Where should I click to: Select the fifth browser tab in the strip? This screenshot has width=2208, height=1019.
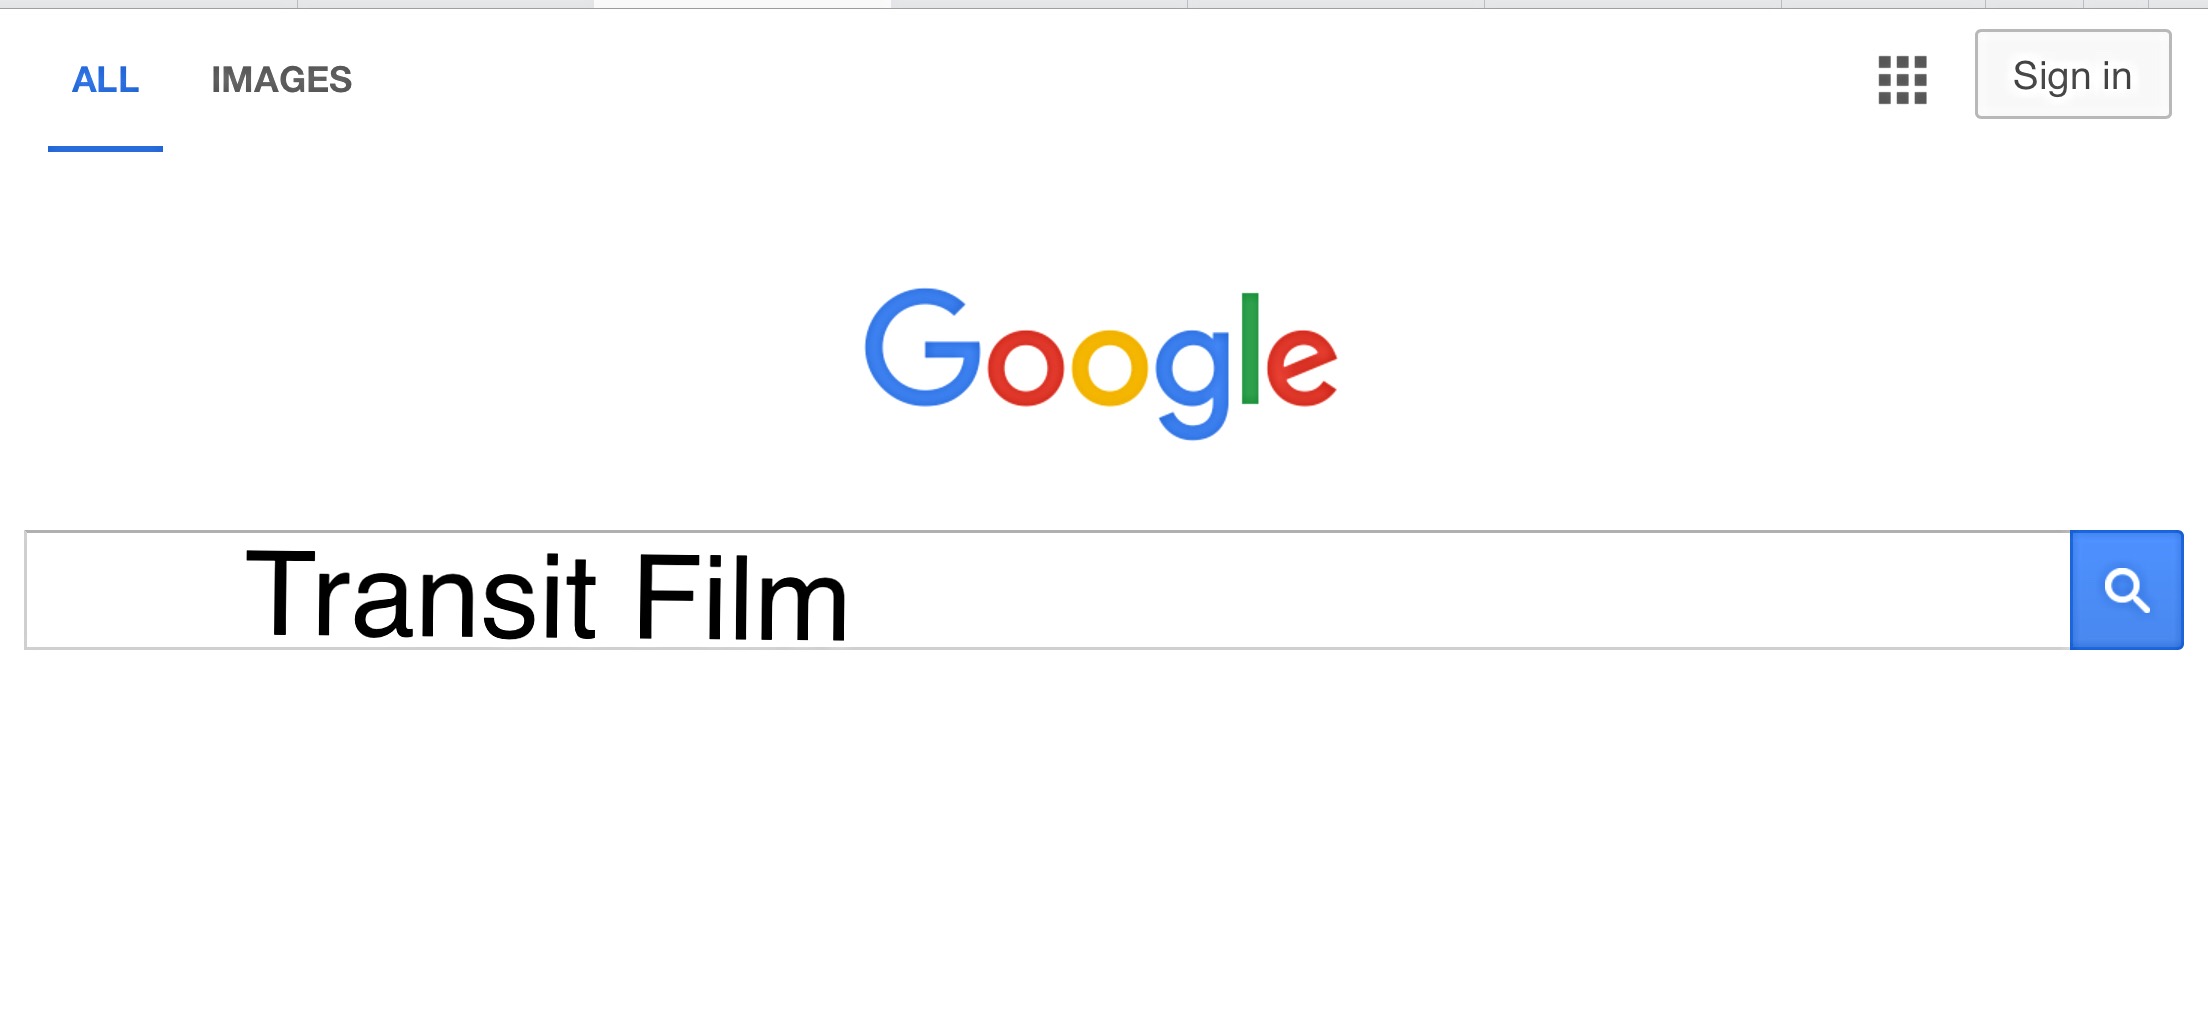click(1336, 4)
